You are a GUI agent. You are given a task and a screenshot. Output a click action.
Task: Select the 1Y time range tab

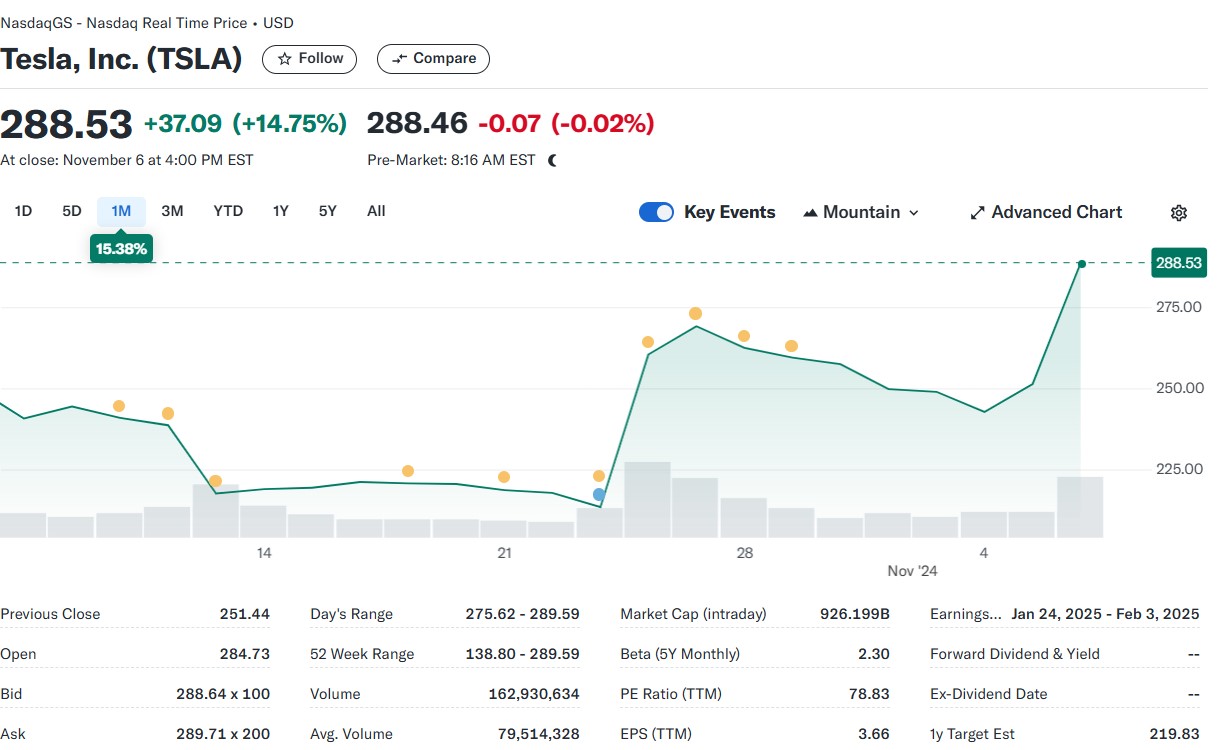click(281, 211)
